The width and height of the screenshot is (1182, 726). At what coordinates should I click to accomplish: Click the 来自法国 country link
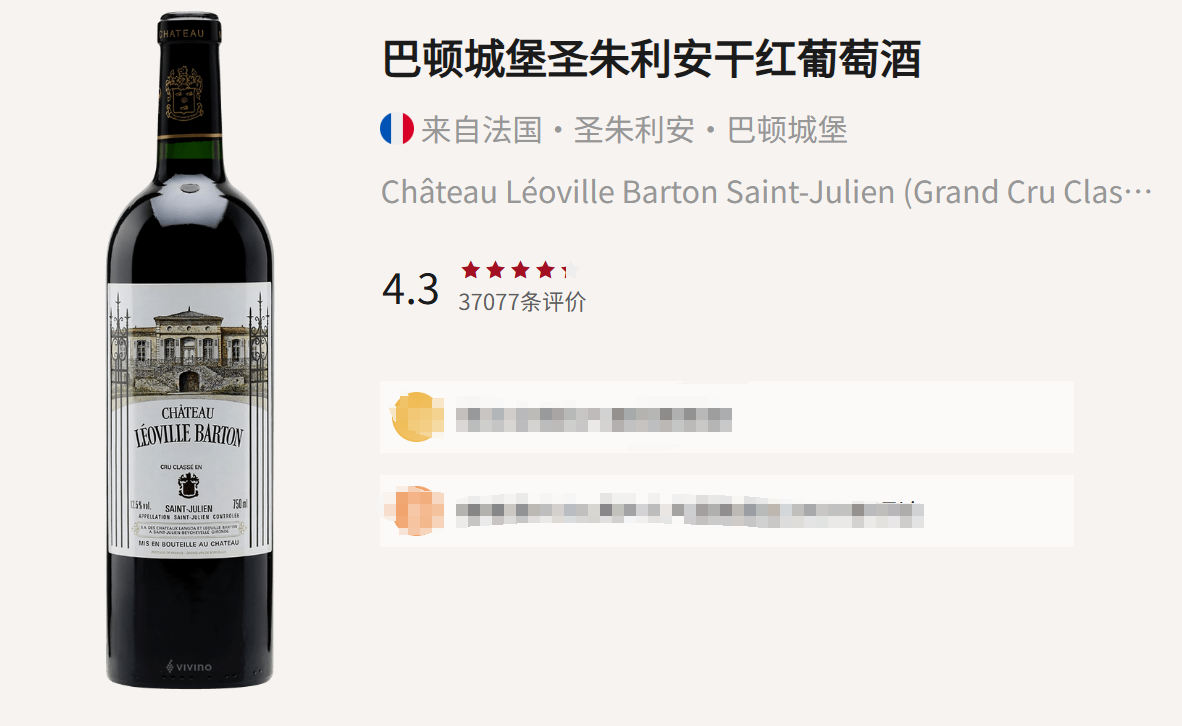coord(482,130)
